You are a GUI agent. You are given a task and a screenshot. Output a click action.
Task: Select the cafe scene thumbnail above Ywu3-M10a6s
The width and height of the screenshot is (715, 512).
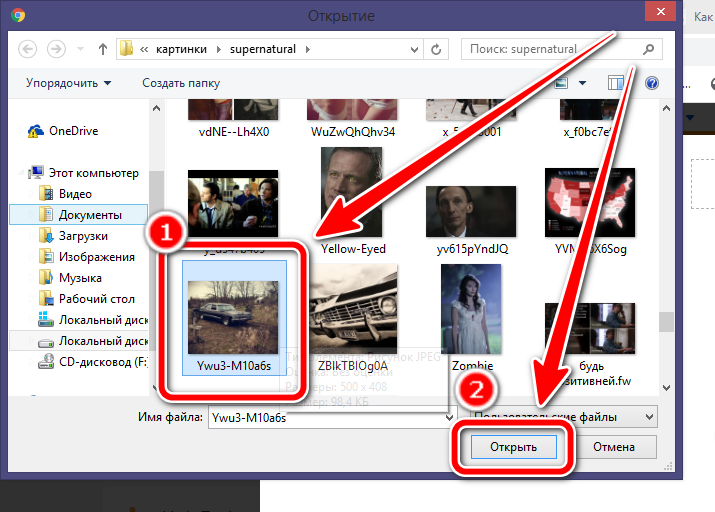(x=233, y=203)
